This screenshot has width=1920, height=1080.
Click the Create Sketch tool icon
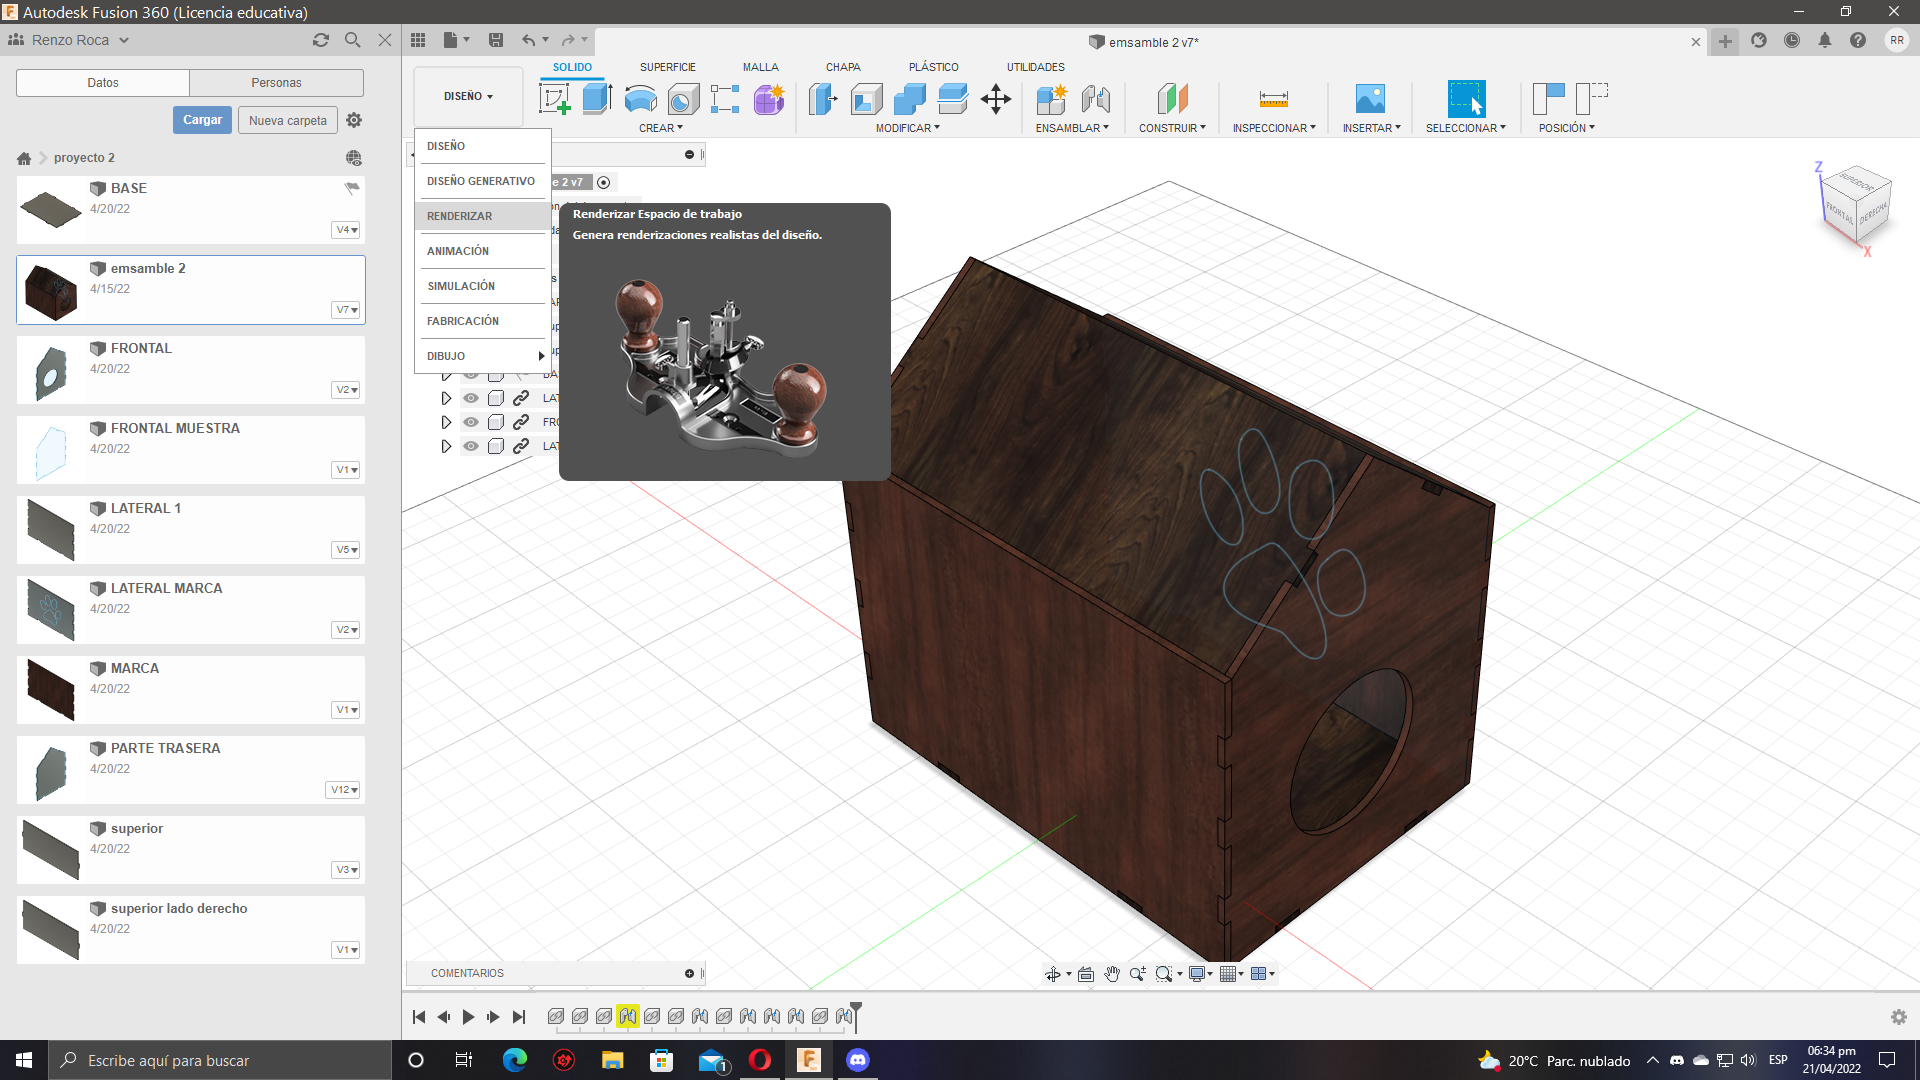point(554,99)
